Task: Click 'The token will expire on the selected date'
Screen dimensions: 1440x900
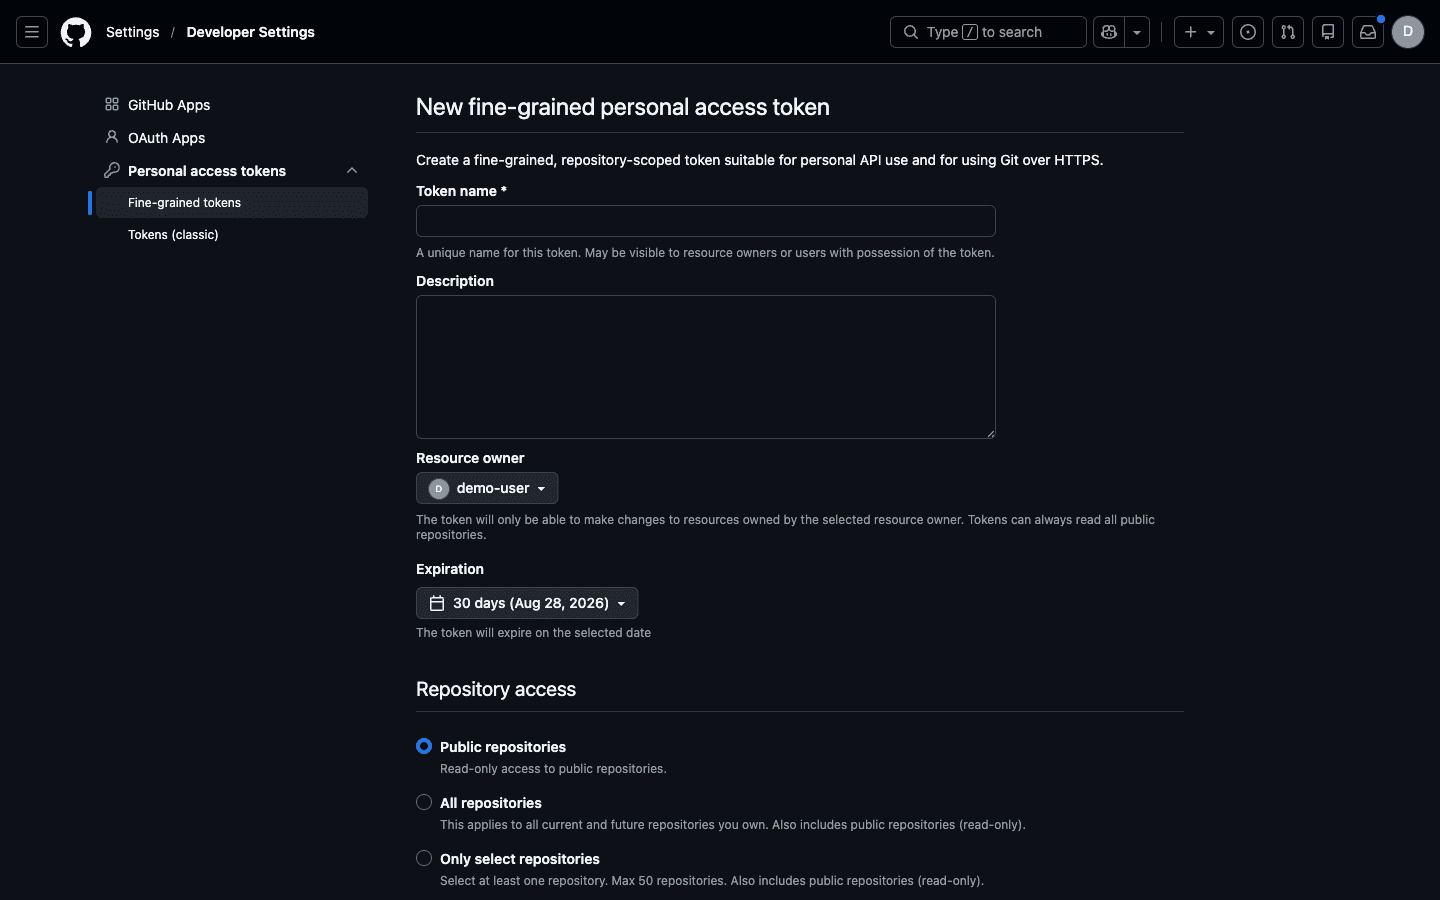Action: point(533,633)
